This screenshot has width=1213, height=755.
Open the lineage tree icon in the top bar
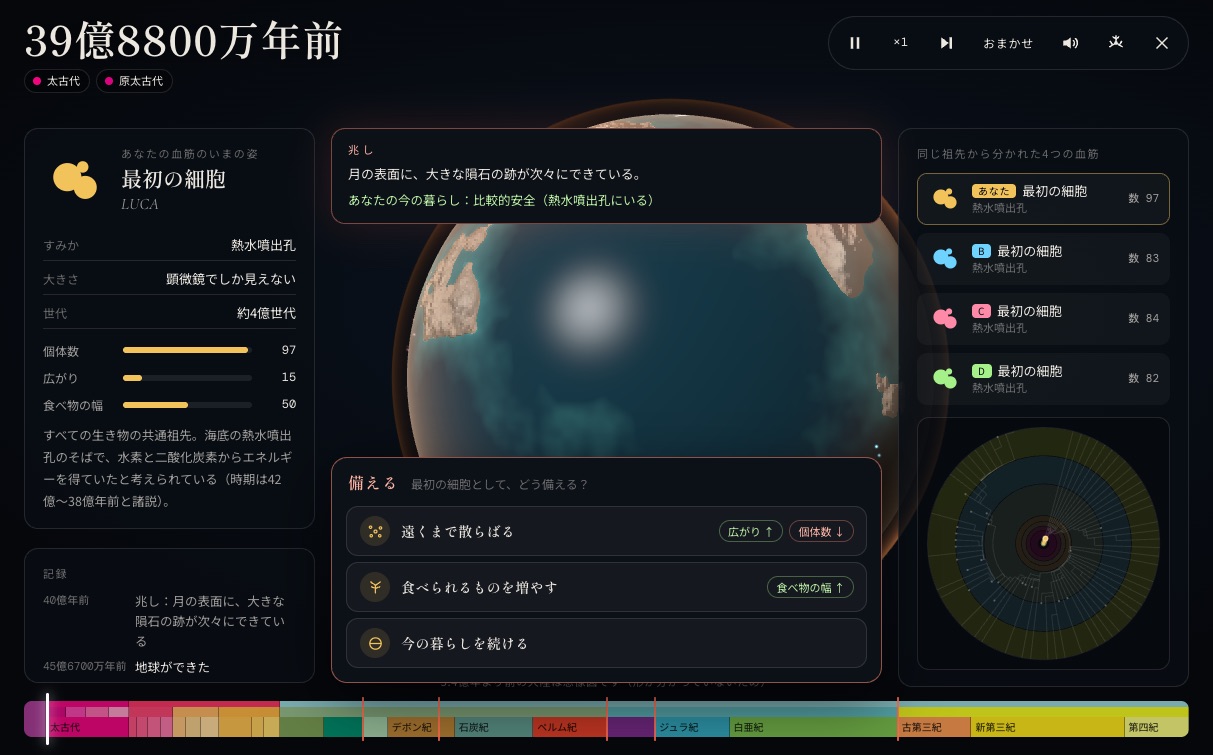(1116, 43)
